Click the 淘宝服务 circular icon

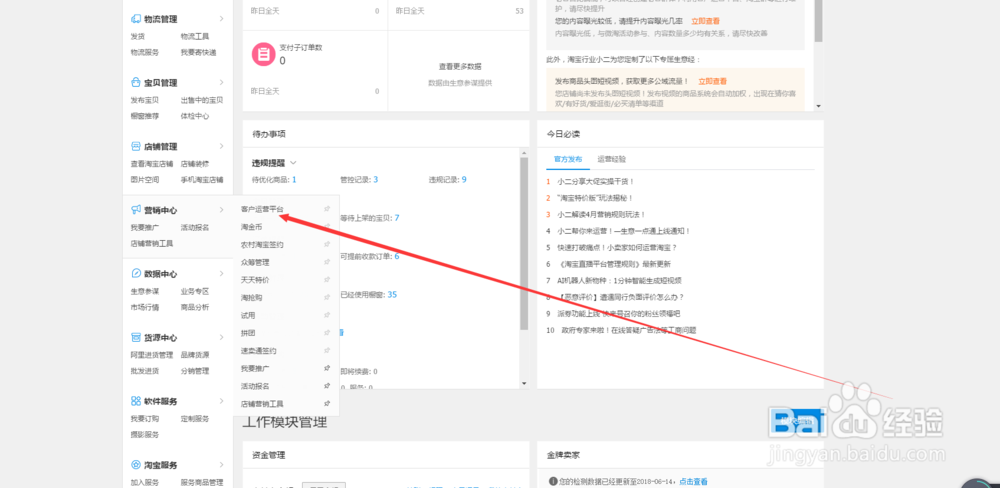pos(136,465)
